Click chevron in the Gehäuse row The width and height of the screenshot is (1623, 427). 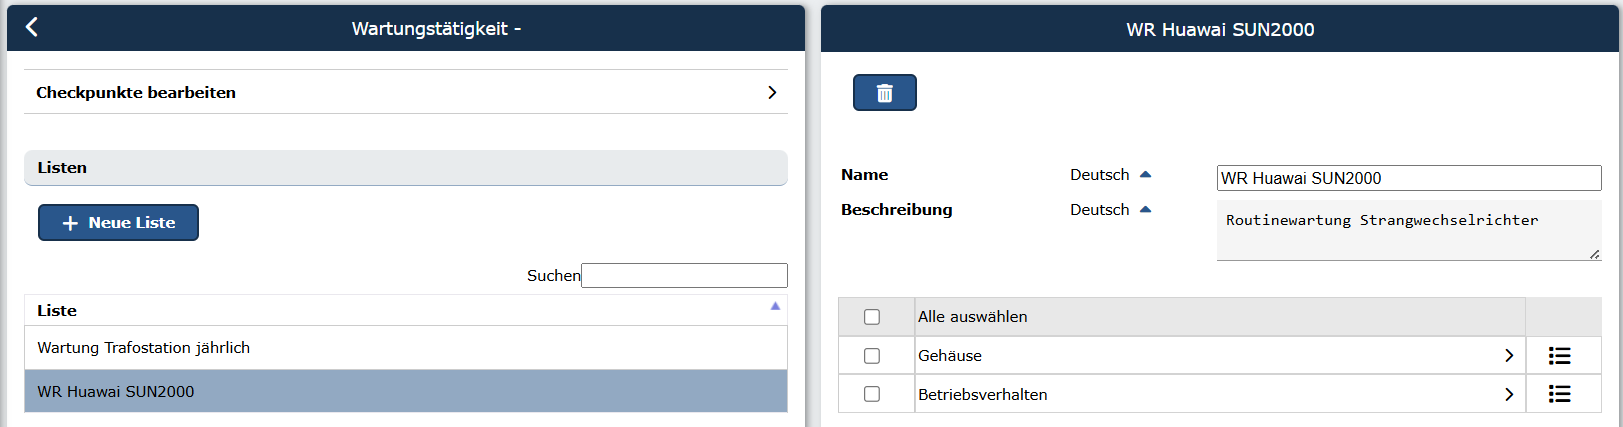point(1509,355)
